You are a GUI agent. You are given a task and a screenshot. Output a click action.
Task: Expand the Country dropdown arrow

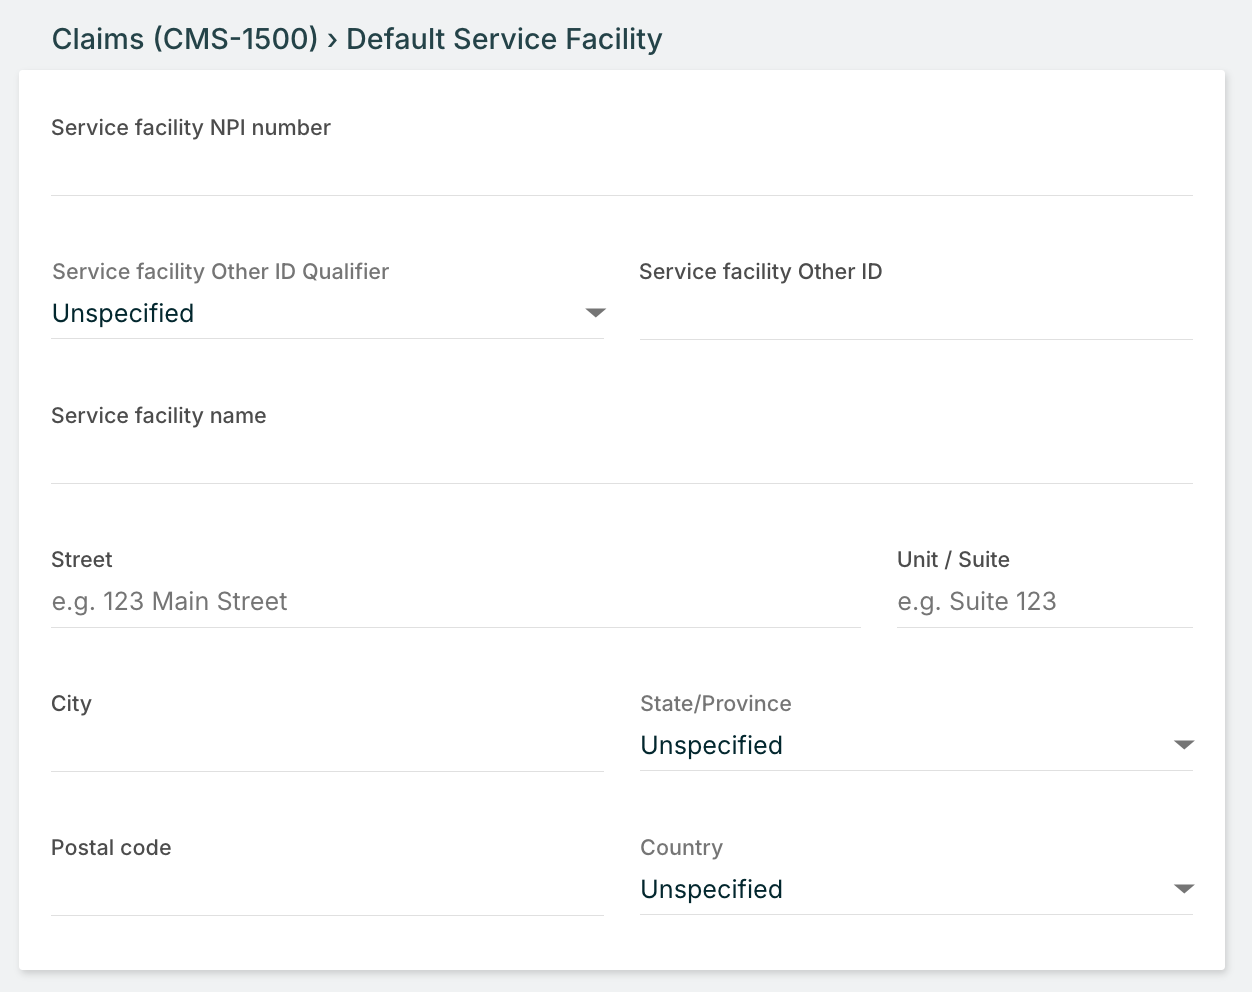click(x=1184, y=889)
